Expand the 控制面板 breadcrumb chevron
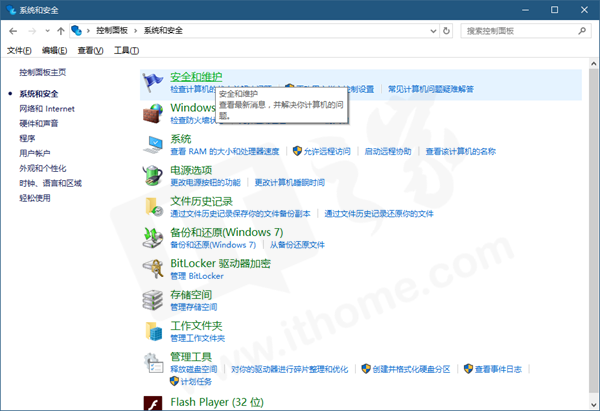600x411 pixels. [136, 31]
